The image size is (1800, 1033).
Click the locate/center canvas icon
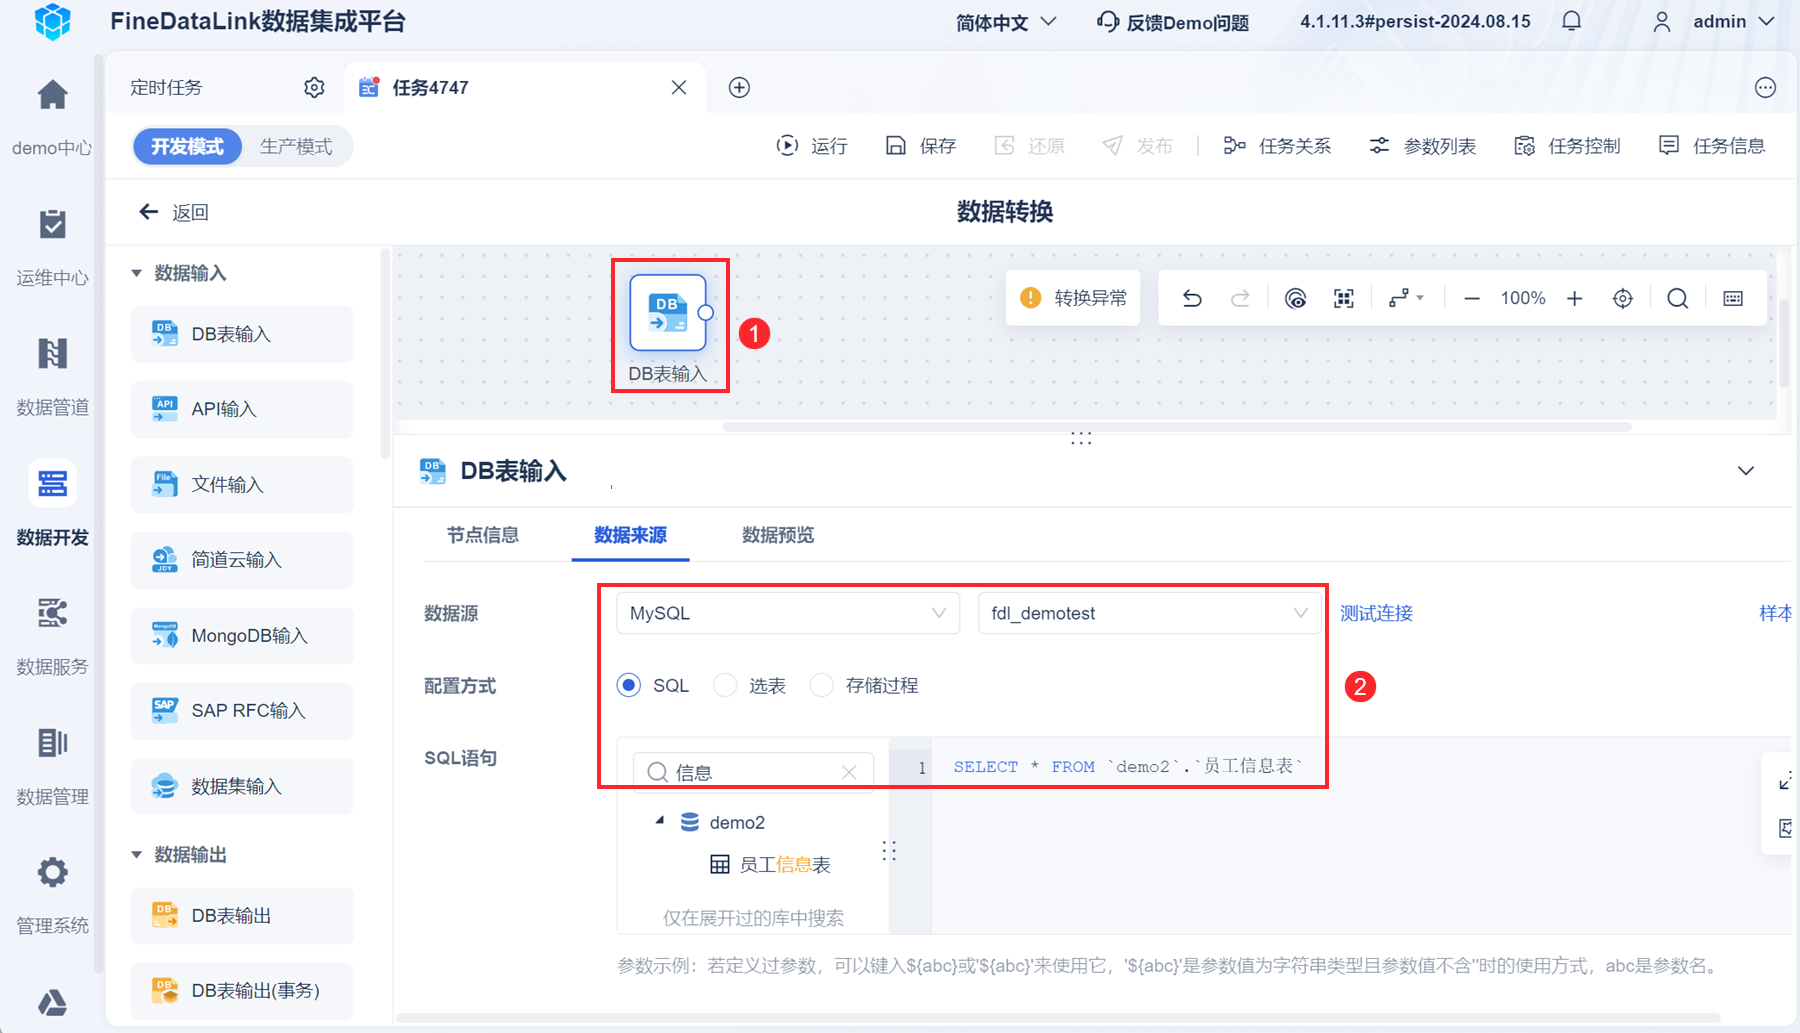[x=1623, y=298]
